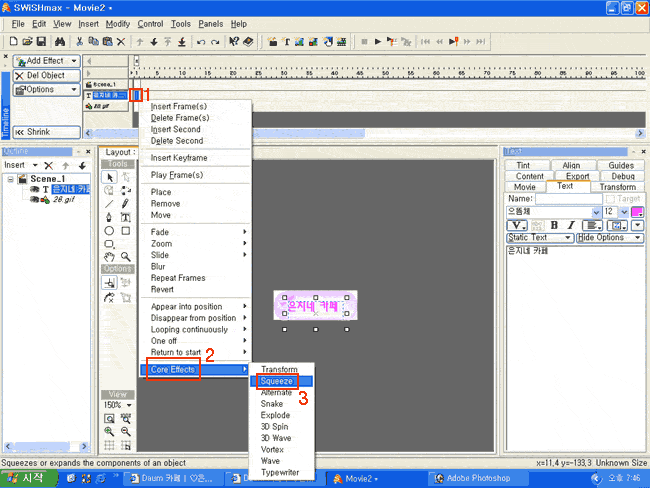
Task: Toggle the grid display icon
Action: 109,445
